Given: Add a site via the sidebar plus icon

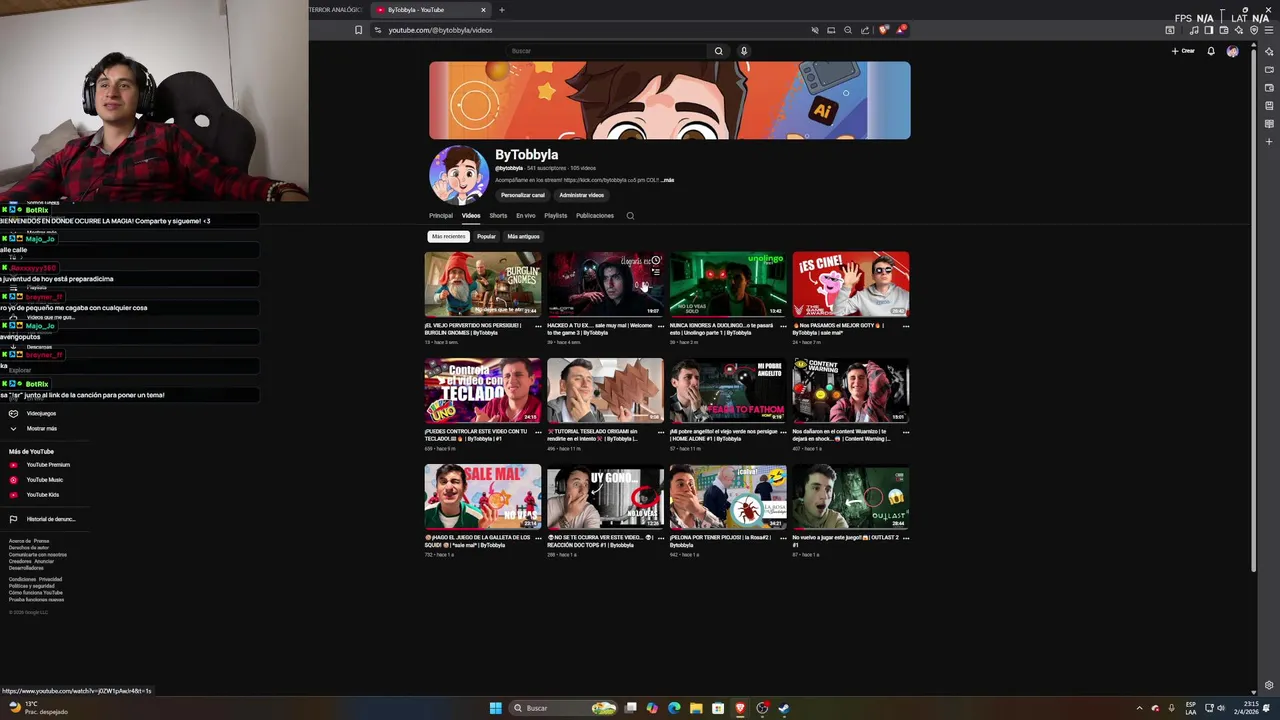Looking at the screenshot, I should pos(1269,142).
